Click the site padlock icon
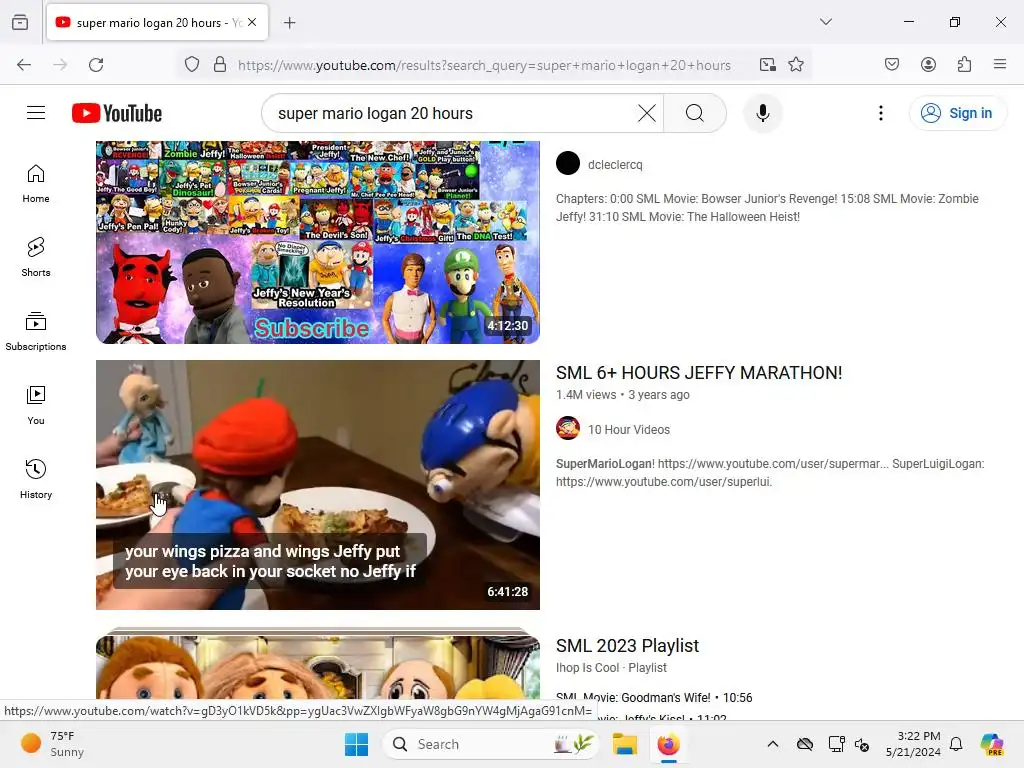This screenshot has height=768, width=1024. 220,65
